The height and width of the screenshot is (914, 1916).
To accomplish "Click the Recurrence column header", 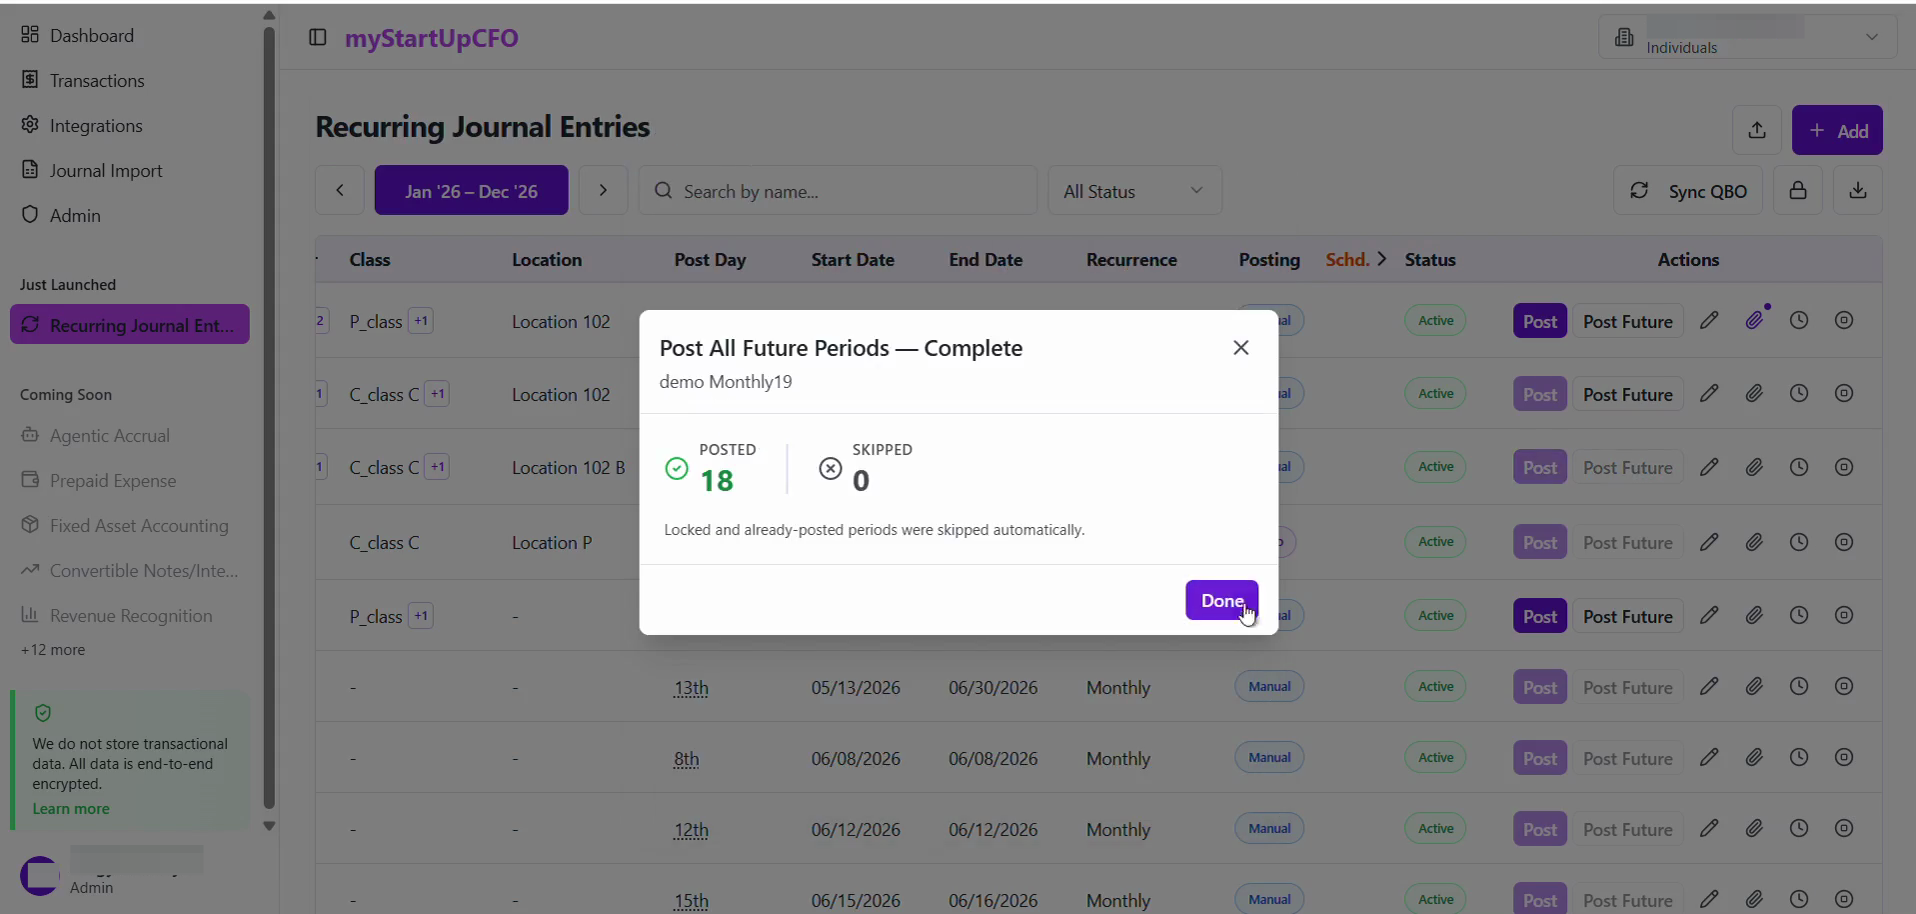I will (1131, 259).
